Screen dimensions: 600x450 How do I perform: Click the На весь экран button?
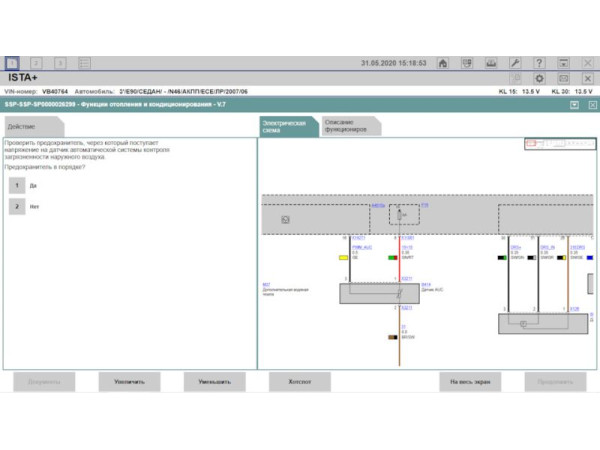click(470, 381)
